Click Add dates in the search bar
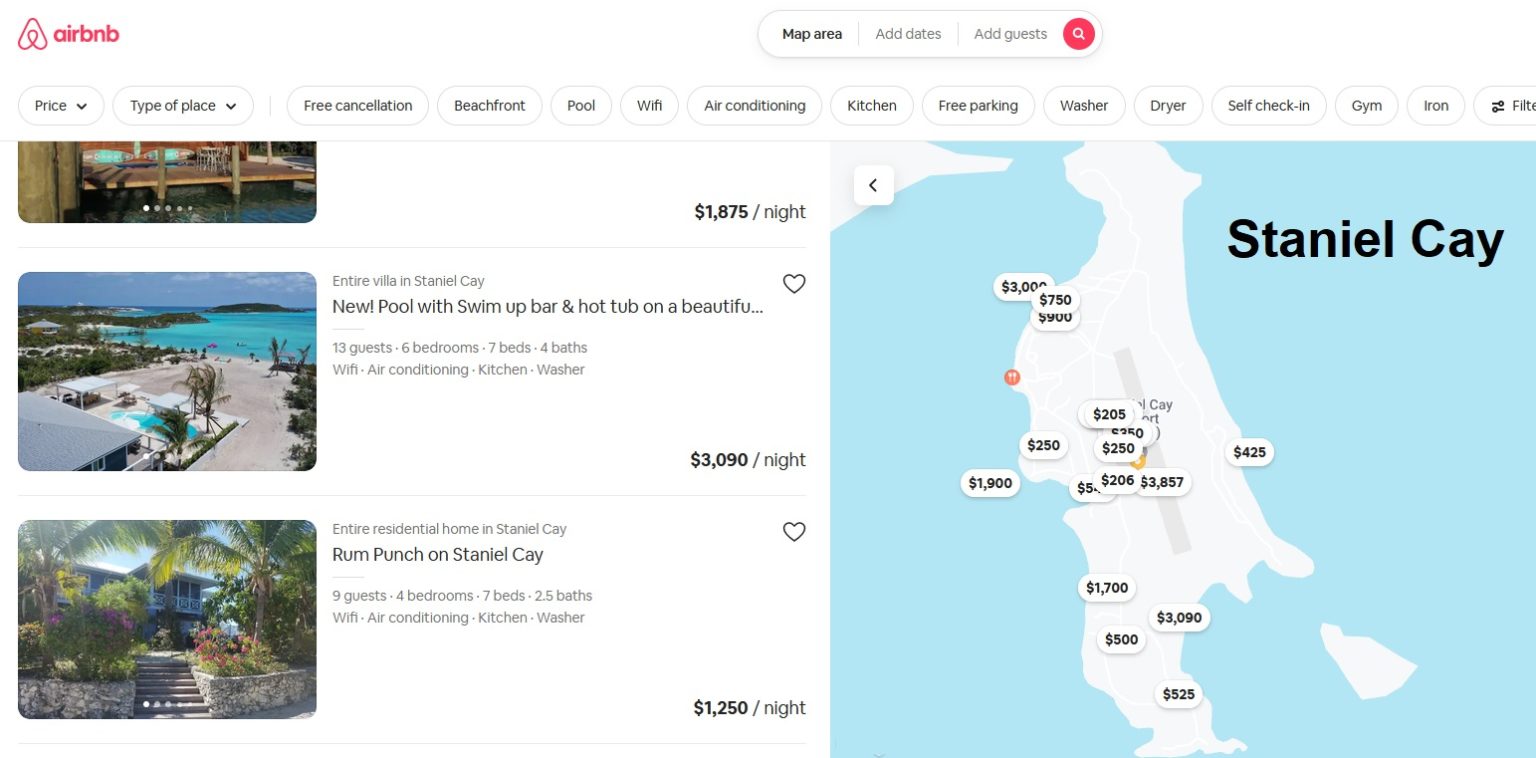 [x=907, y=33]
